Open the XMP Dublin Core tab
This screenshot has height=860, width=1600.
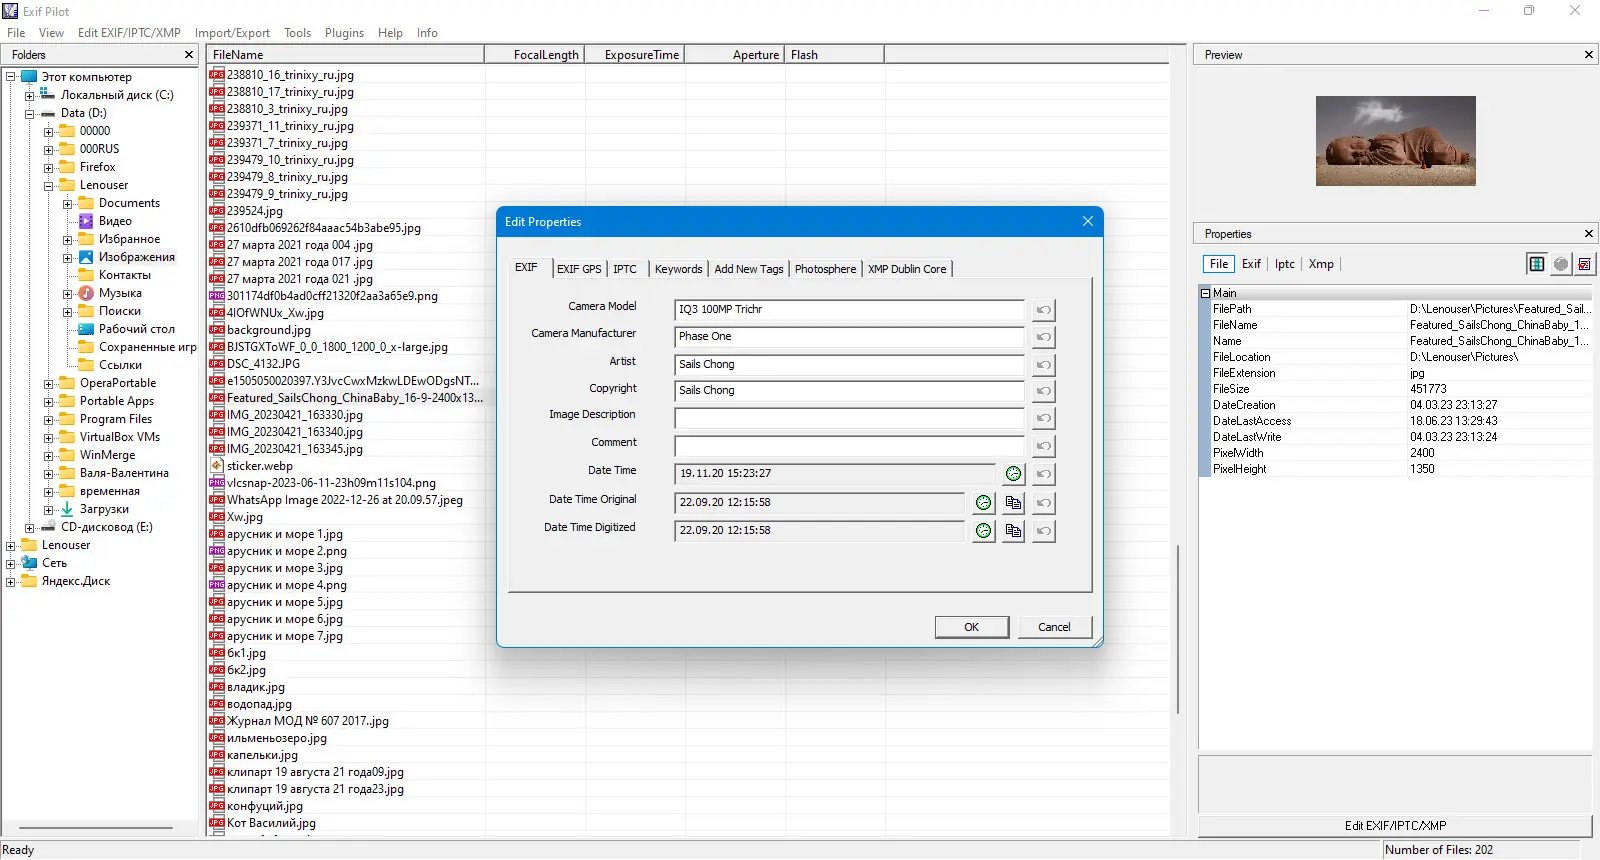pos(907,269)
